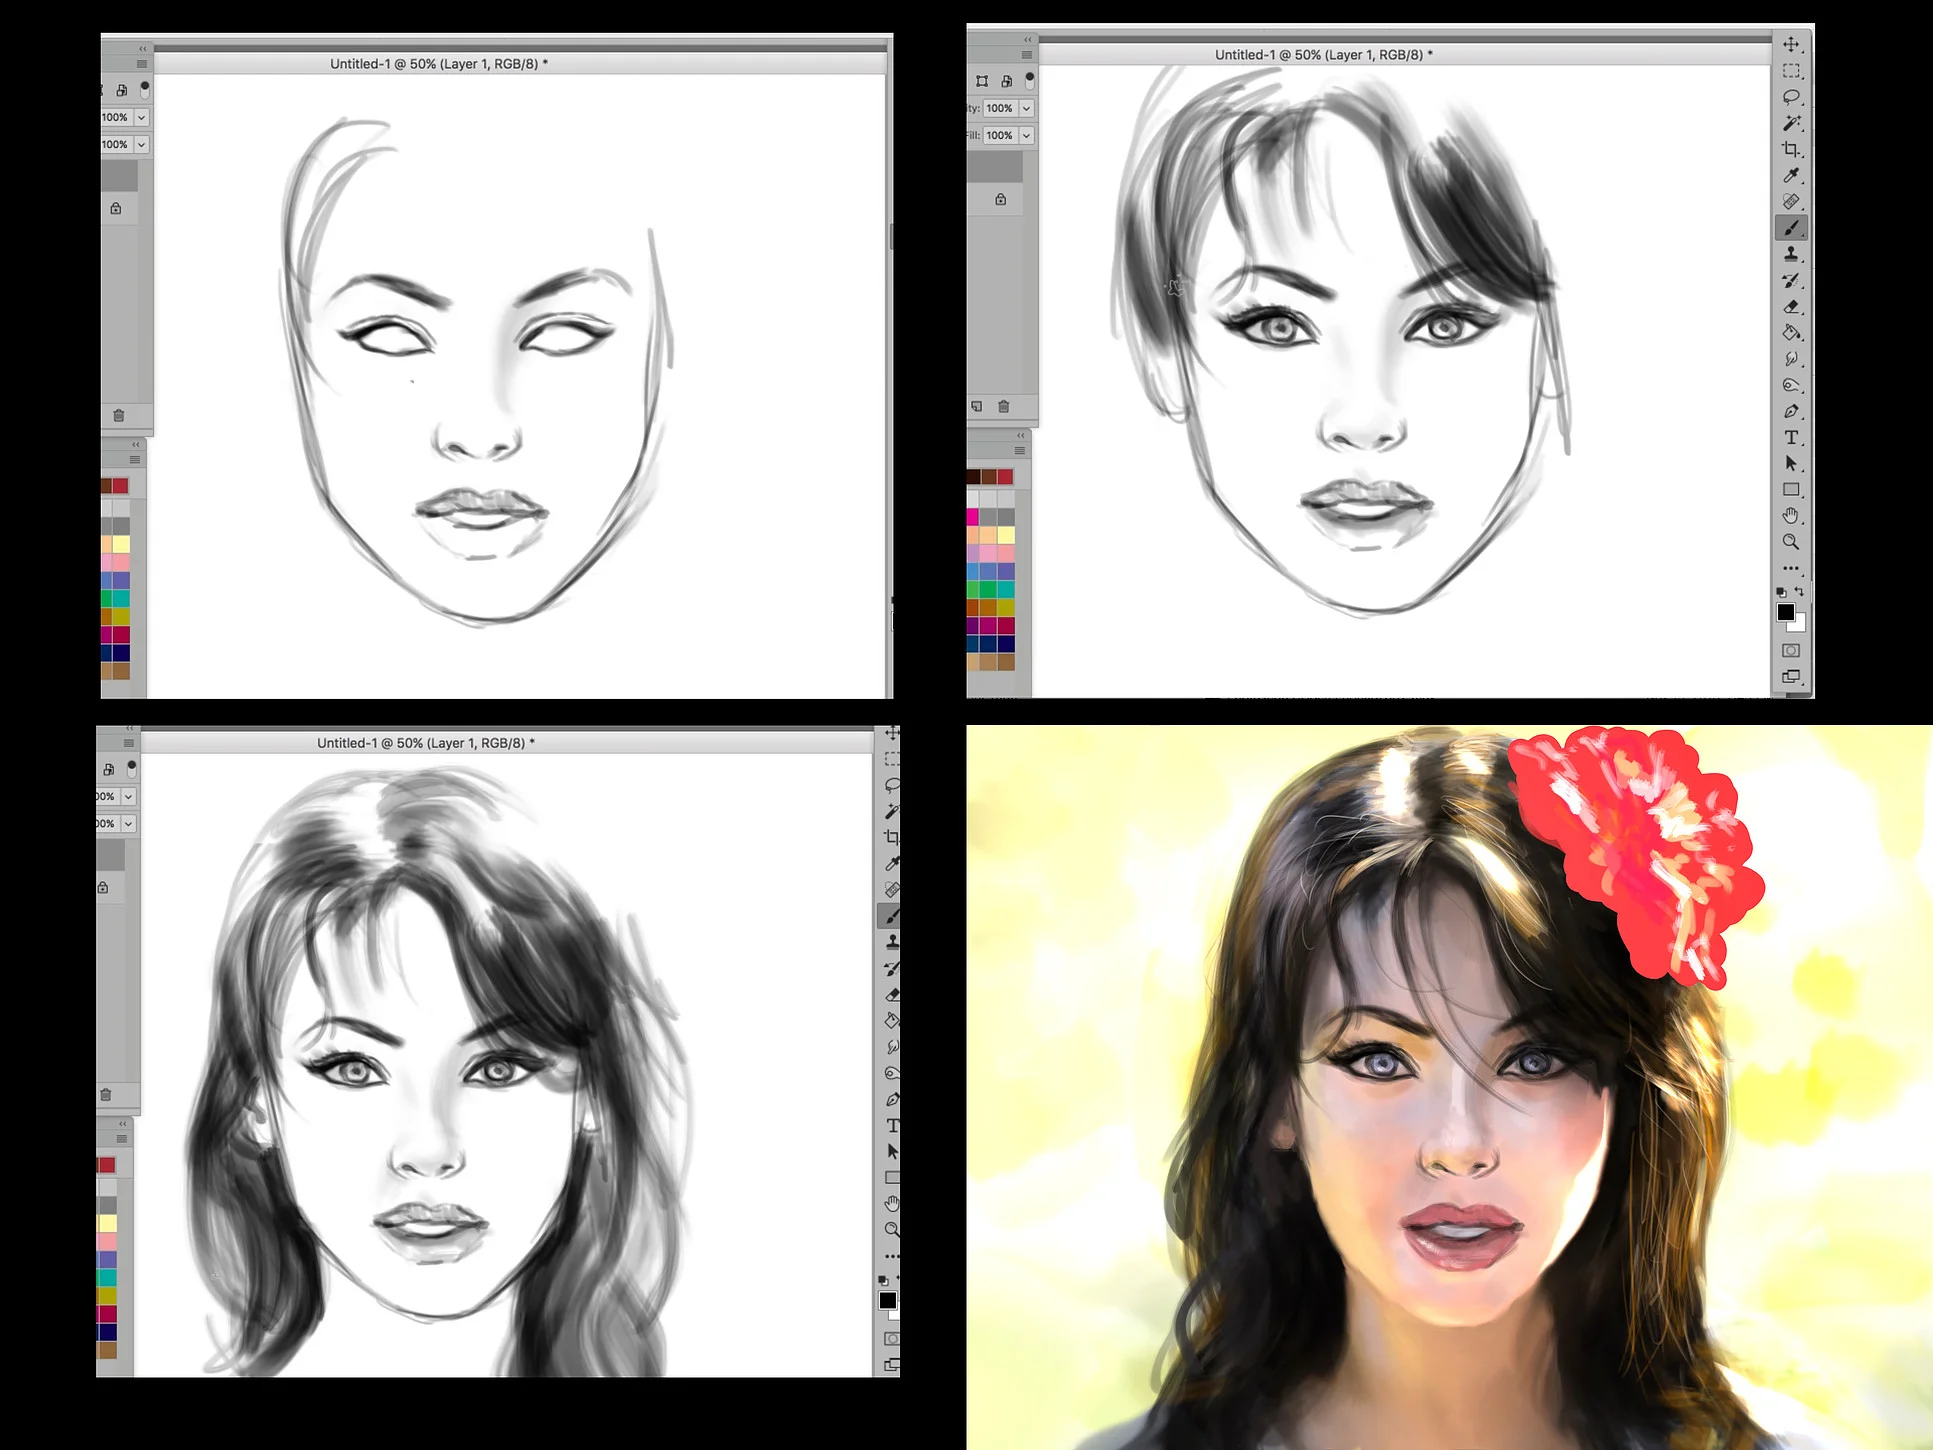
Task: Swap foreground and background colors in the top-right toolbar
Action: point(1799,592)
